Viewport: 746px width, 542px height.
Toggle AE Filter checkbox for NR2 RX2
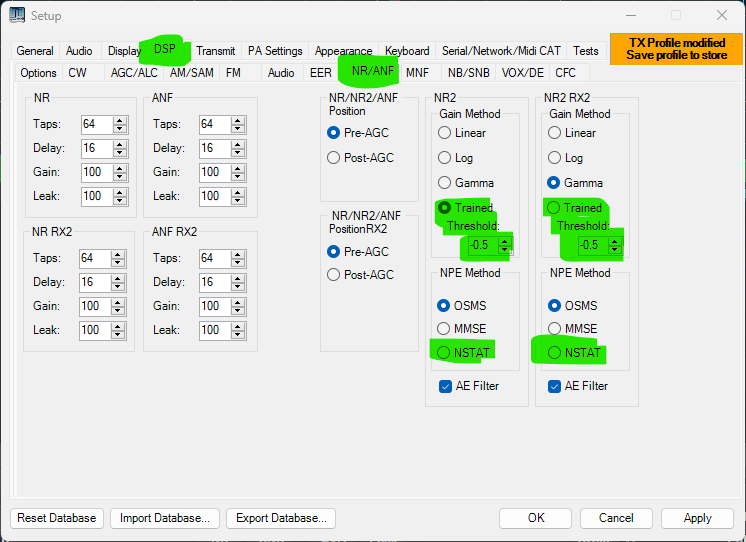555,386
